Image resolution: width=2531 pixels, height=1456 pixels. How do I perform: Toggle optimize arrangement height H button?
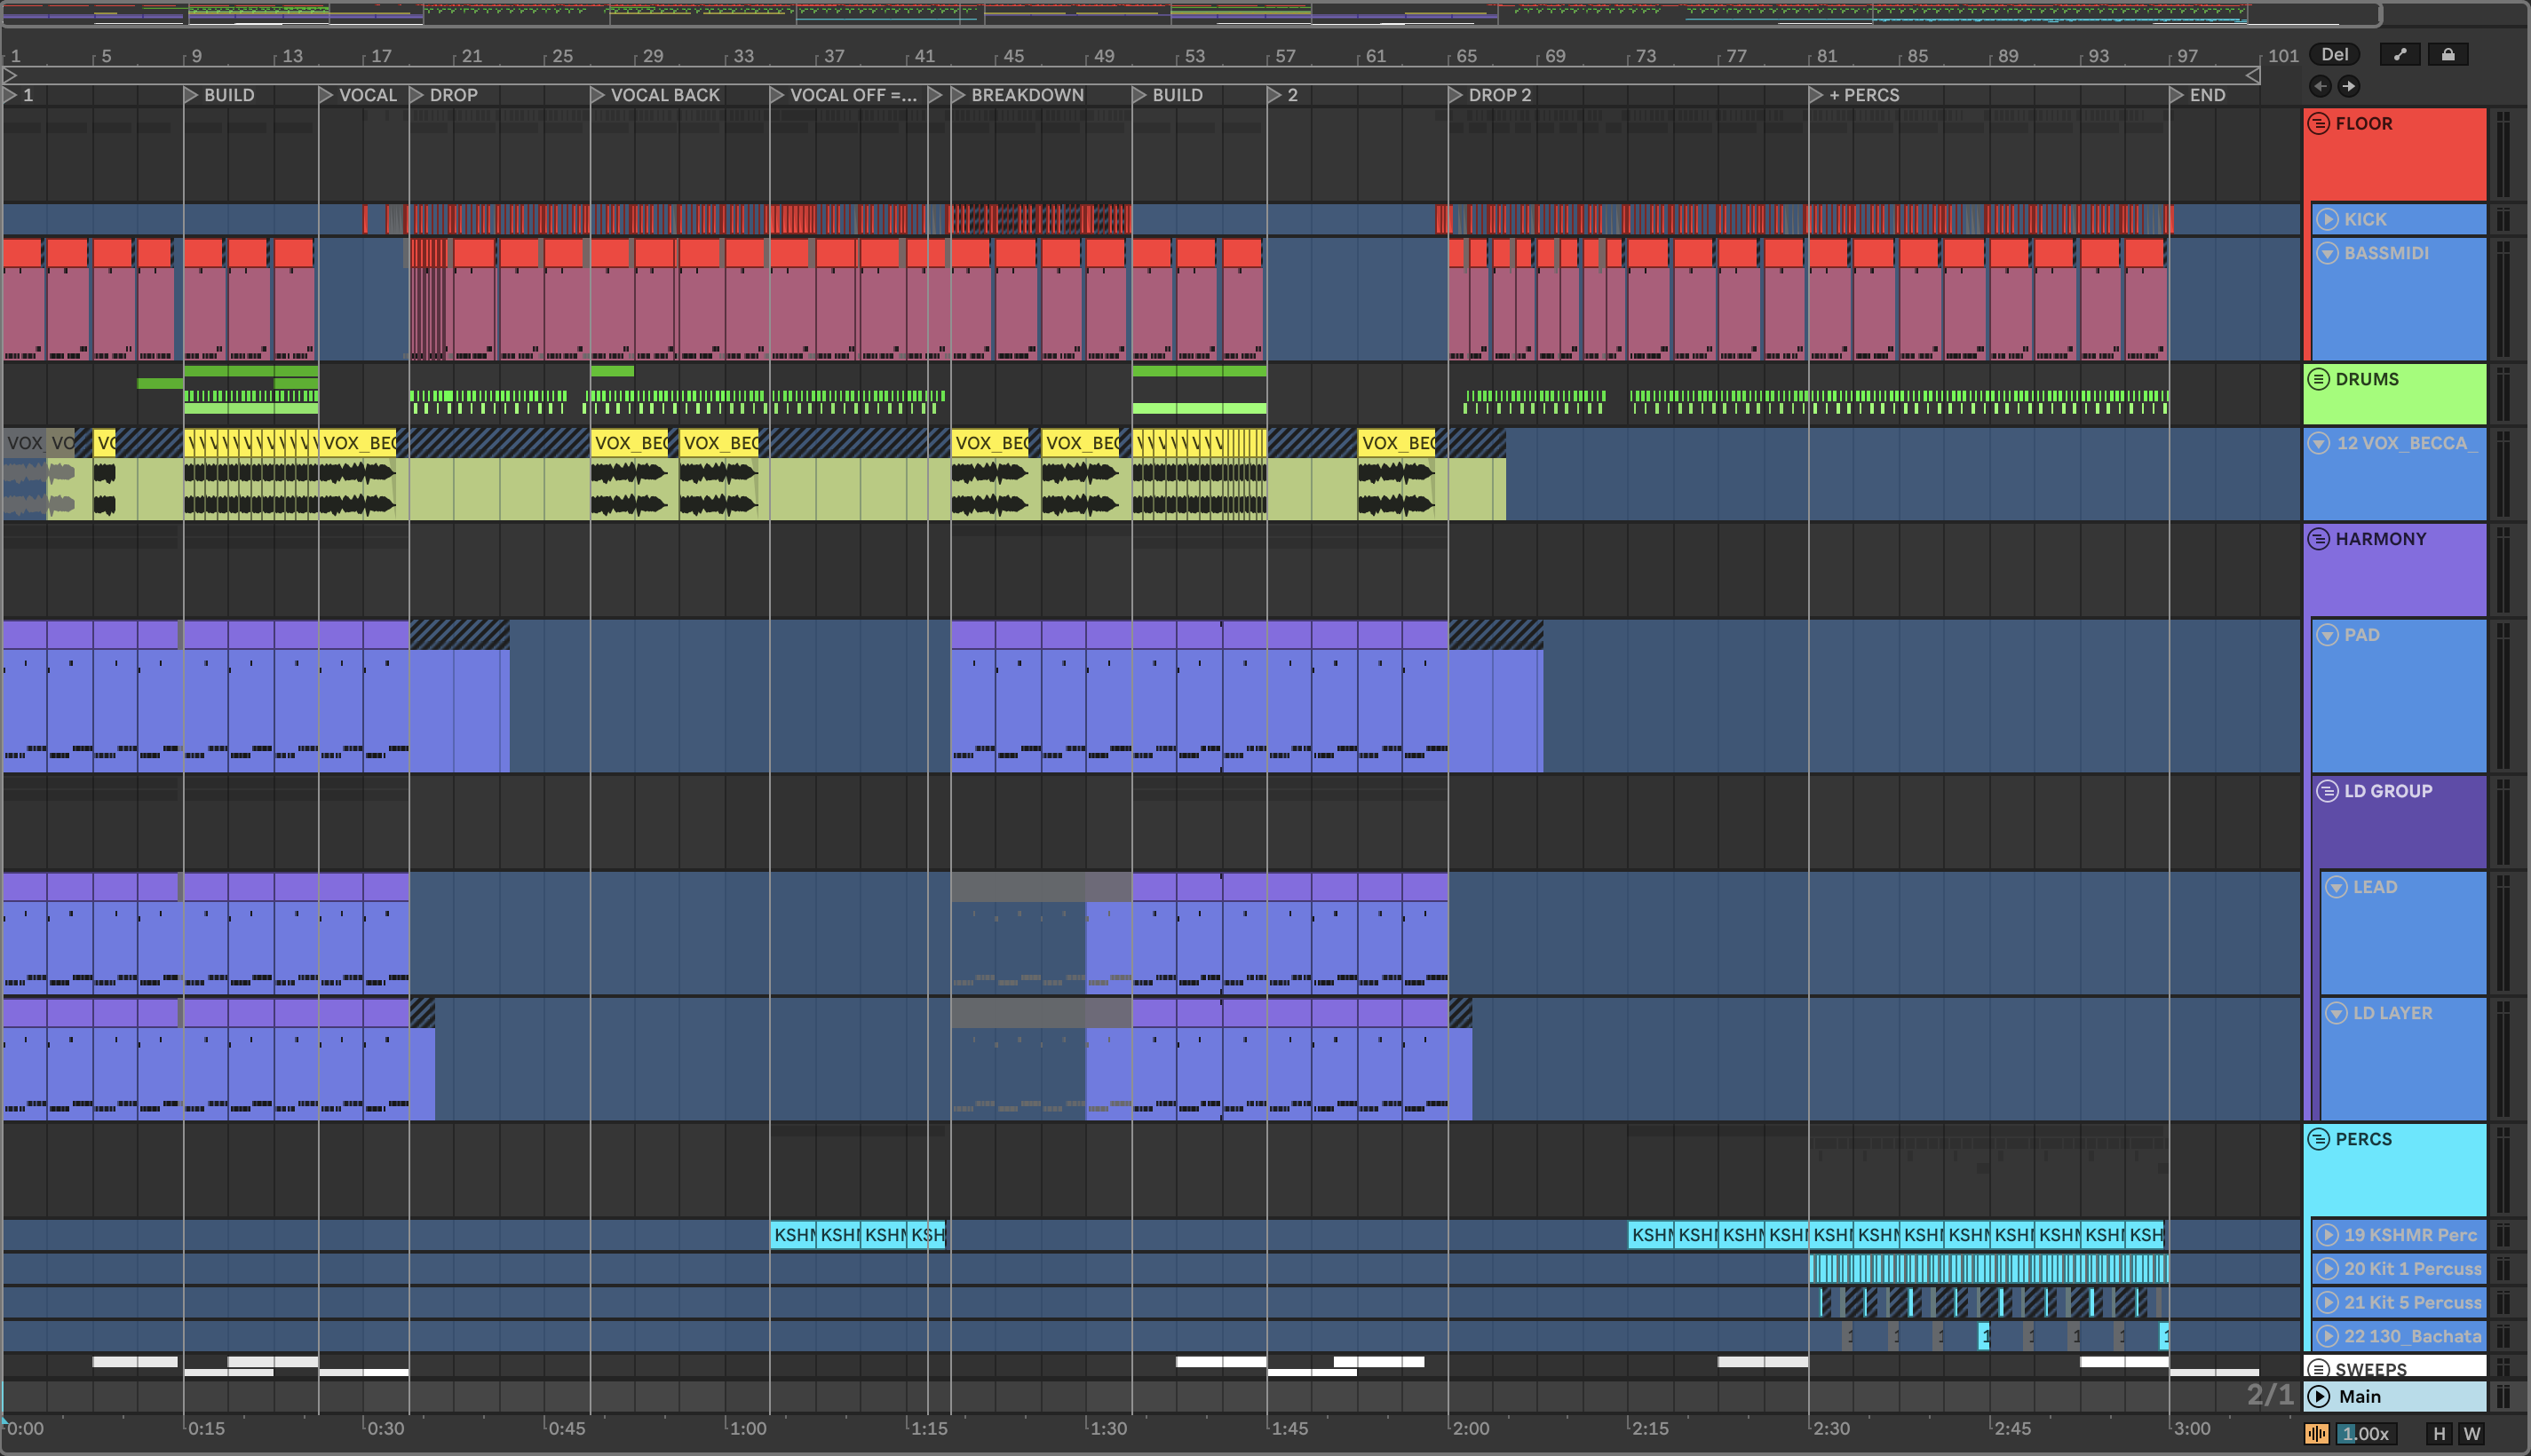point(2439,1434)
